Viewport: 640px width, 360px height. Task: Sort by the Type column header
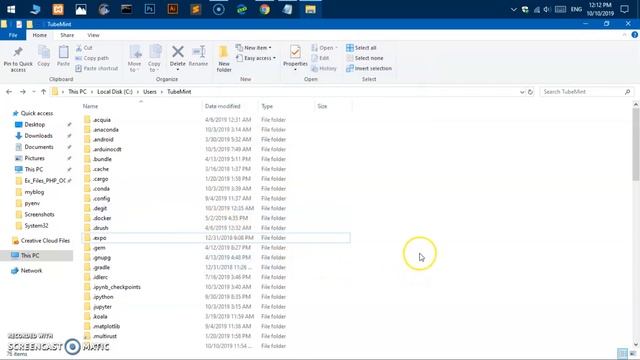[x=286, y=106]
